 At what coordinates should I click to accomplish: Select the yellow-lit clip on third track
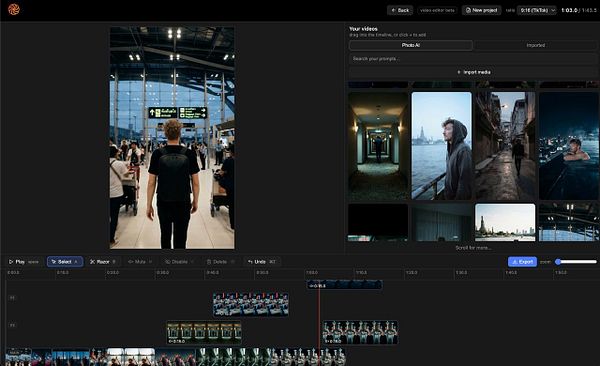coord(204,332)
